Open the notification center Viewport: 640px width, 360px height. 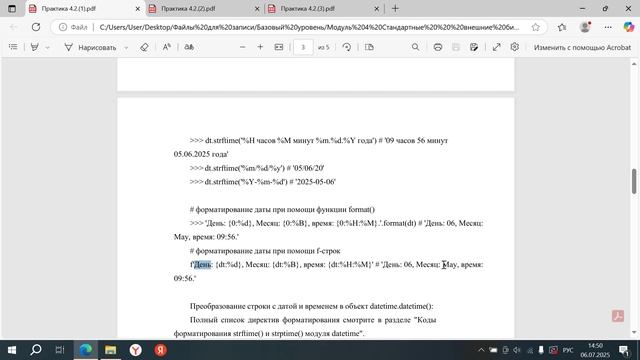coord(624,350)
